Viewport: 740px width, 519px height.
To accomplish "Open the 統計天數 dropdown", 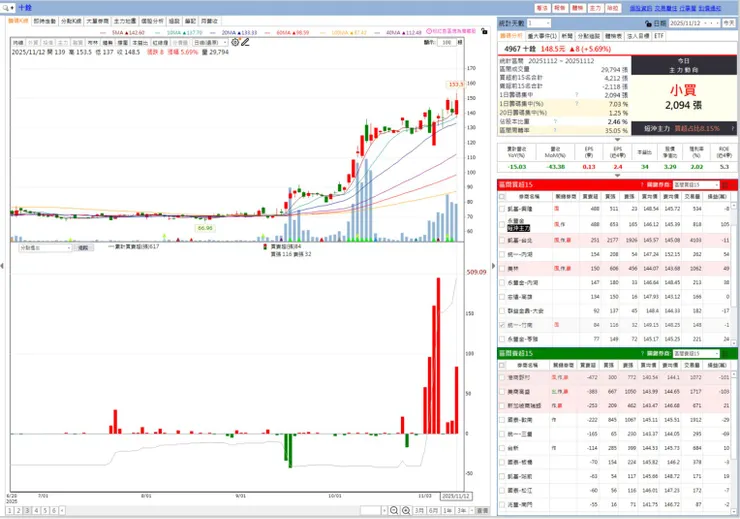I will (x=538, y=23).
